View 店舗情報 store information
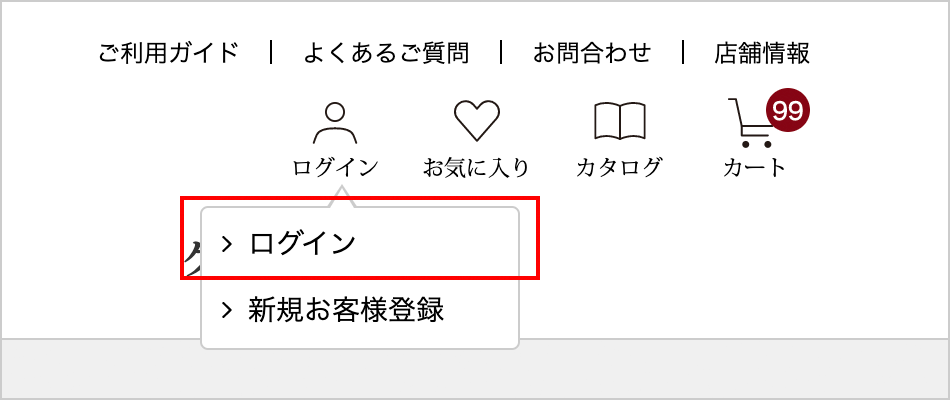Screen dimensions: 950x400 [762, 53]
